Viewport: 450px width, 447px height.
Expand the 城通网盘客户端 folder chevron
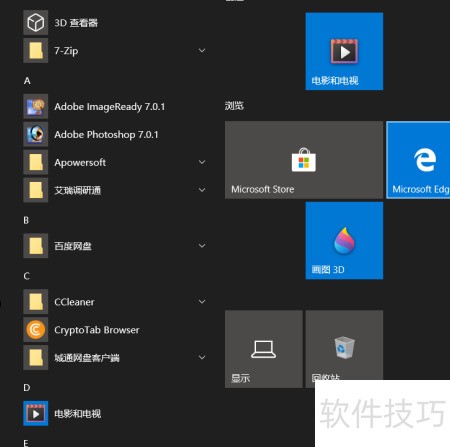point(202,358)
